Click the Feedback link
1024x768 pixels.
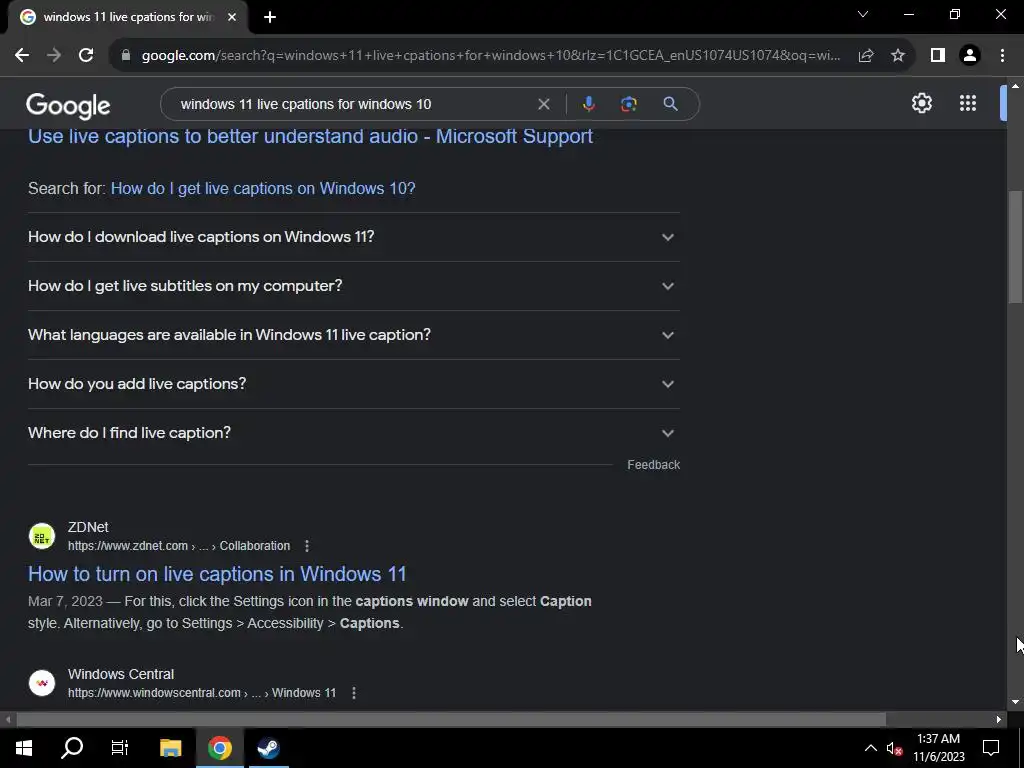[x=654, y=465]
